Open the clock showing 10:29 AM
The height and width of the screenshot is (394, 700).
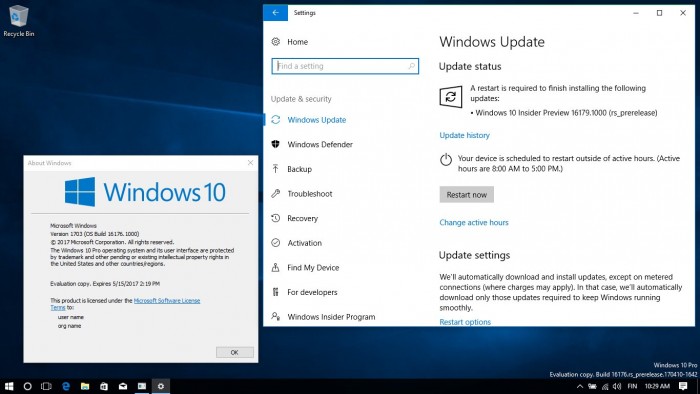[657, 386]
